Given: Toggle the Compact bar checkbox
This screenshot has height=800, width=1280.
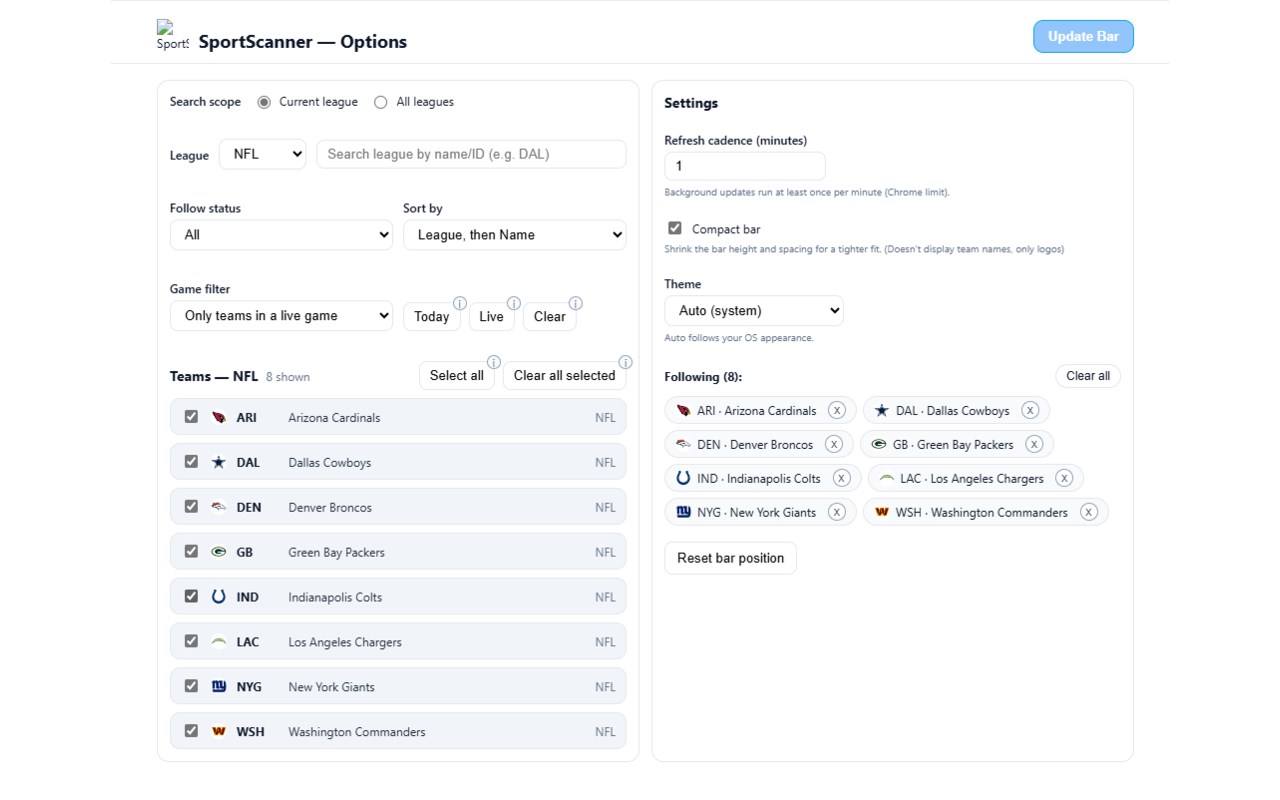Looking at the screenshot, I should point(675,229).
